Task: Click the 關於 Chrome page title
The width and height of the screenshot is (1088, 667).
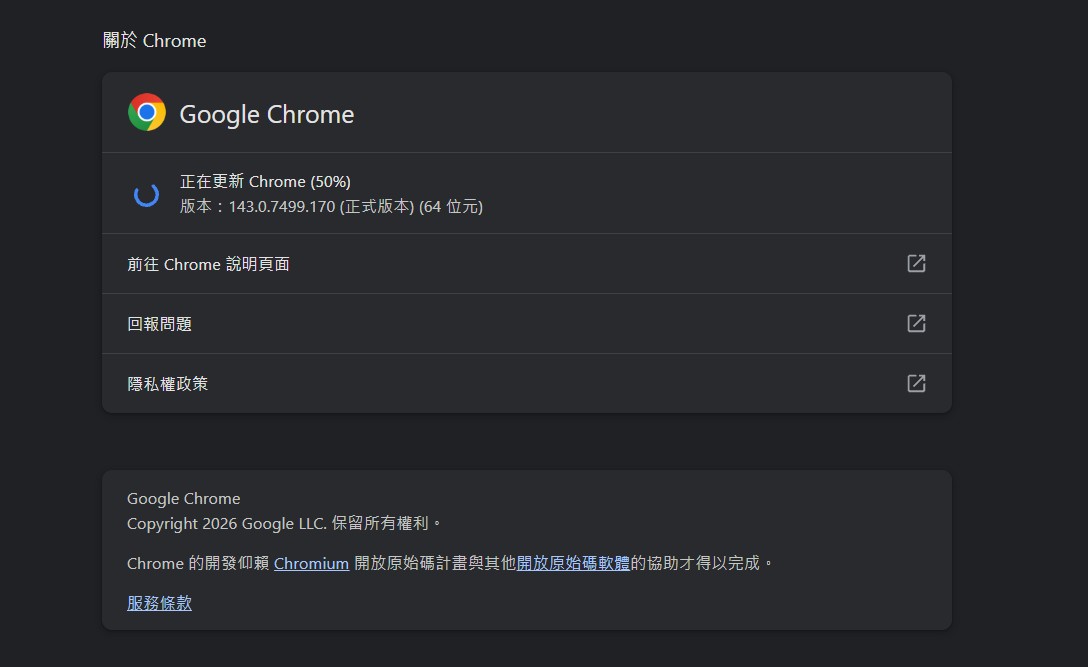Action: (154, 41)
